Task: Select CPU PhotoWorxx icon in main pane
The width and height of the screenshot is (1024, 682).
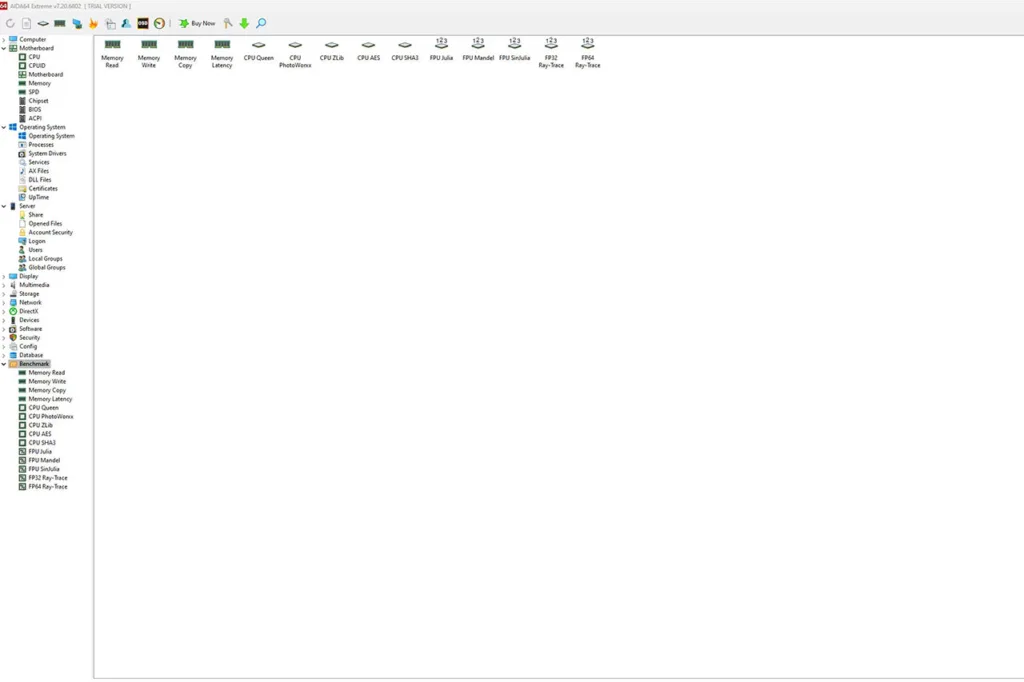Action: [295, 53]
